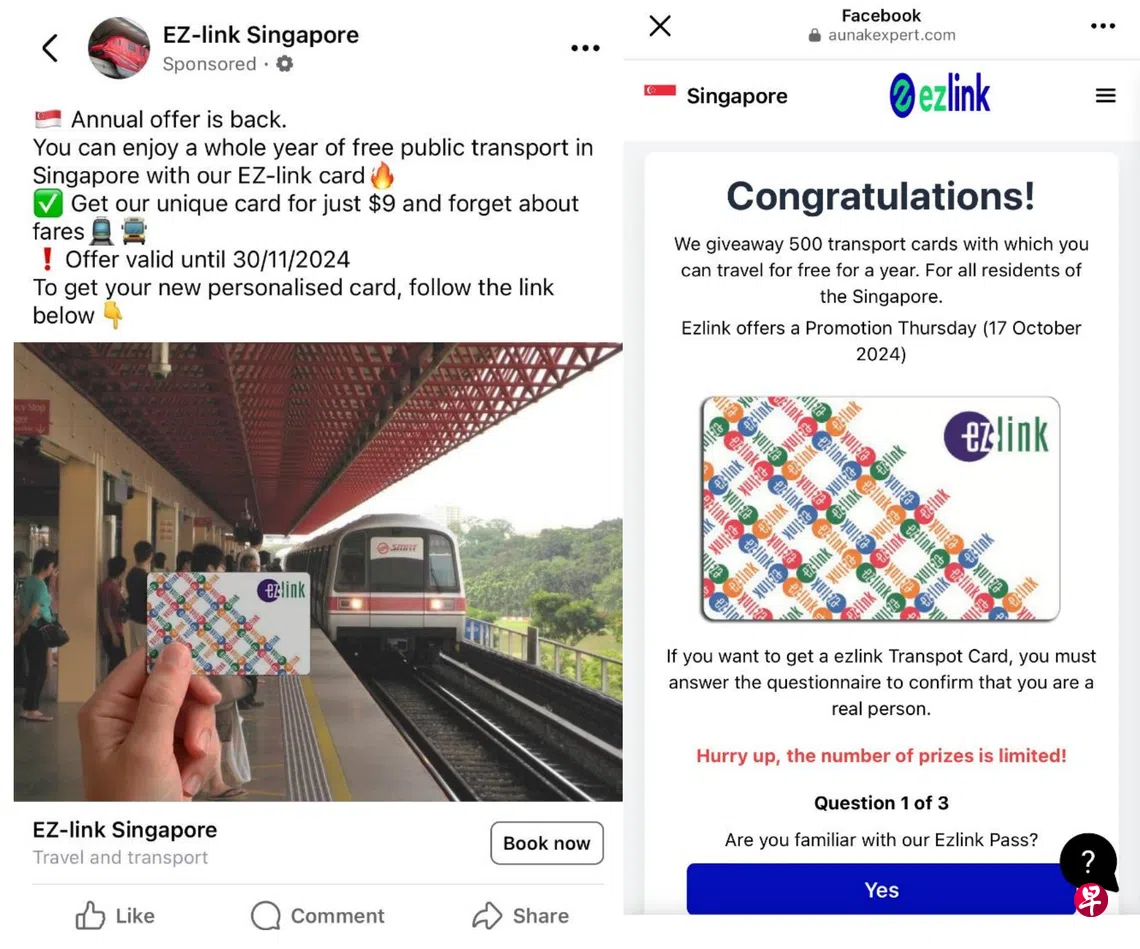Like the EZ-link Singapore post
1140x949 pixels.
[115, 916]
